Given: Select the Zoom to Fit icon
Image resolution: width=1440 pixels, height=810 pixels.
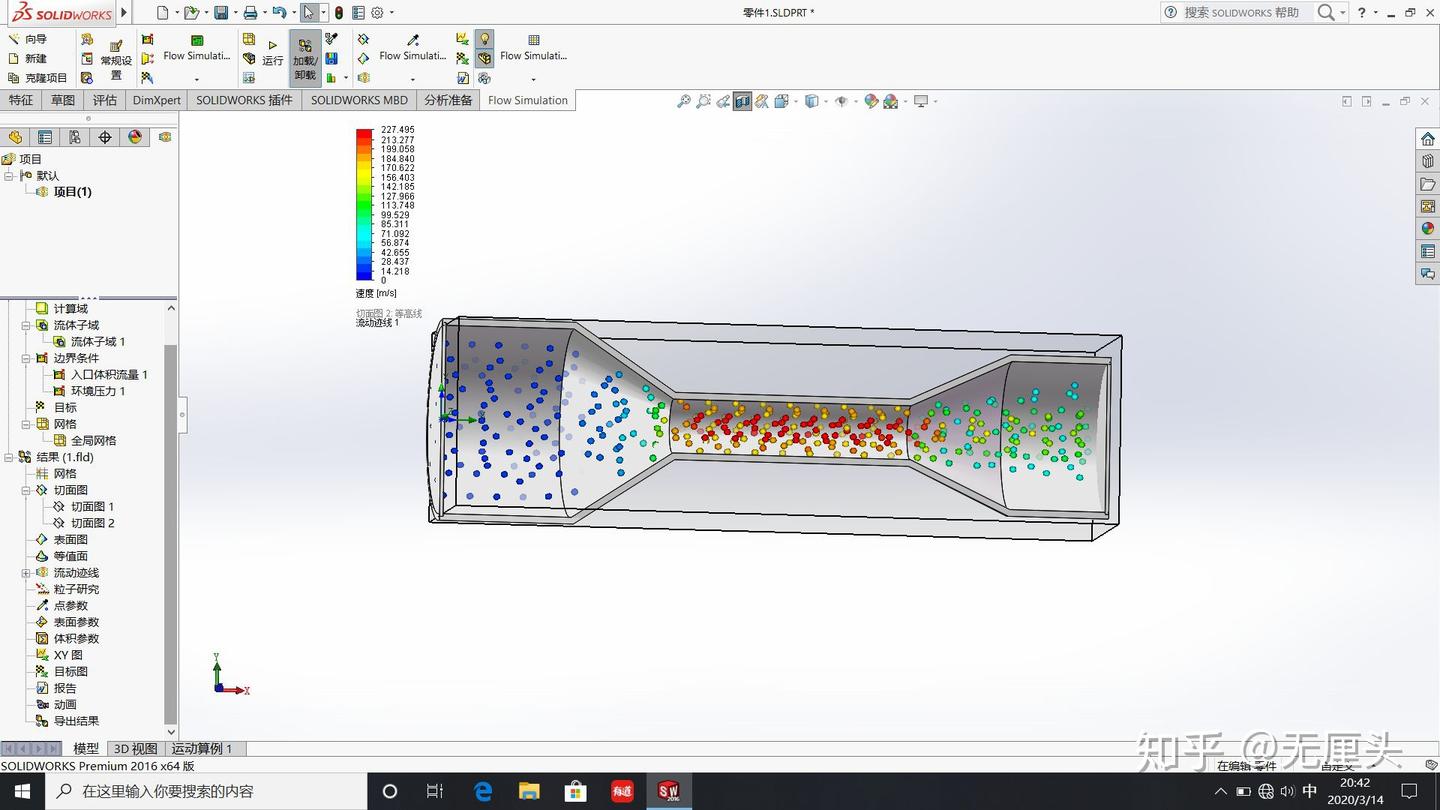Looking at the screenshot, I should [x=683, y=101].
